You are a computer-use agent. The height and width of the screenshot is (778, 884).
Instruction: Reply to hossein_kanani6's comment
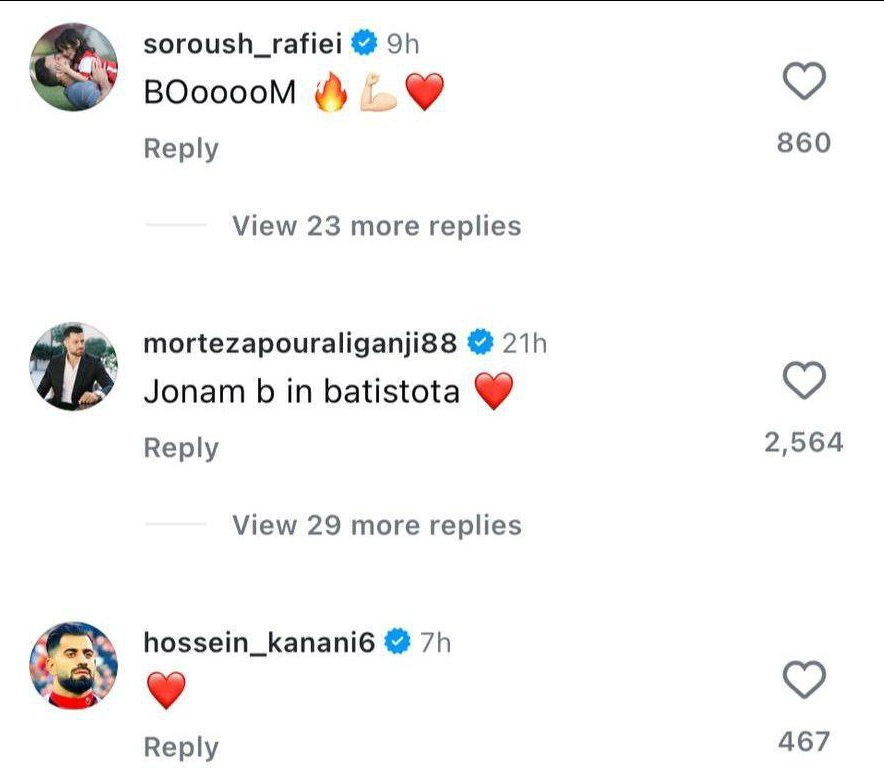tap(181, 747)
